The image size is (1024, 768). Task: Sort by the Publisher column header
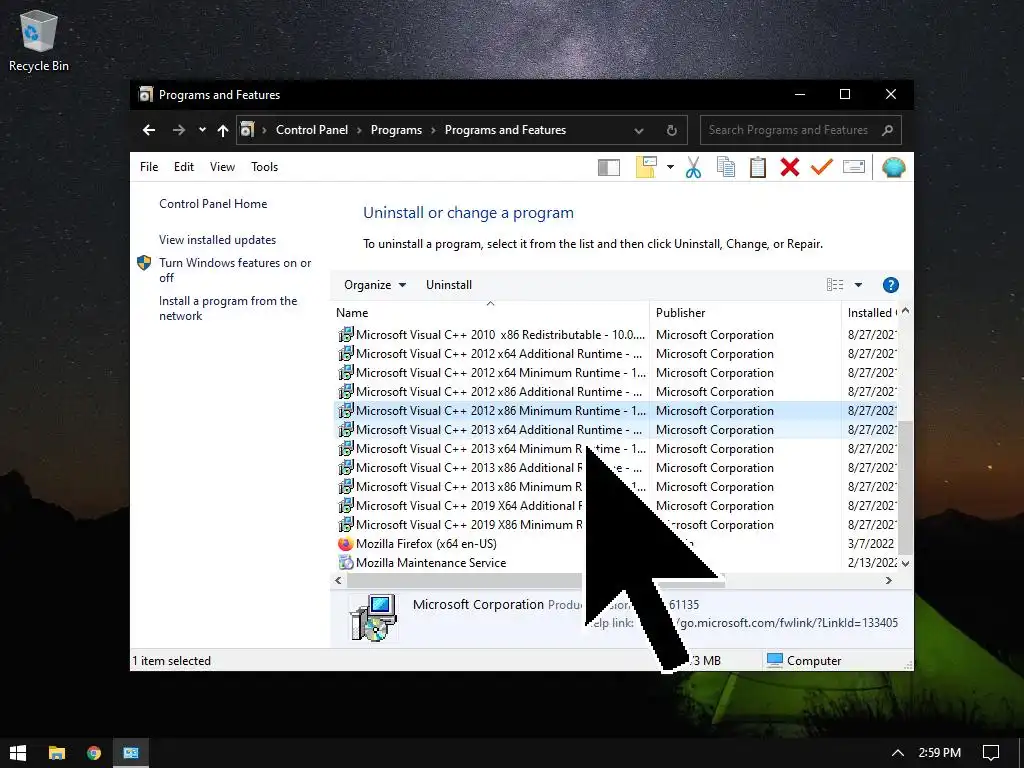pos(745,313)
